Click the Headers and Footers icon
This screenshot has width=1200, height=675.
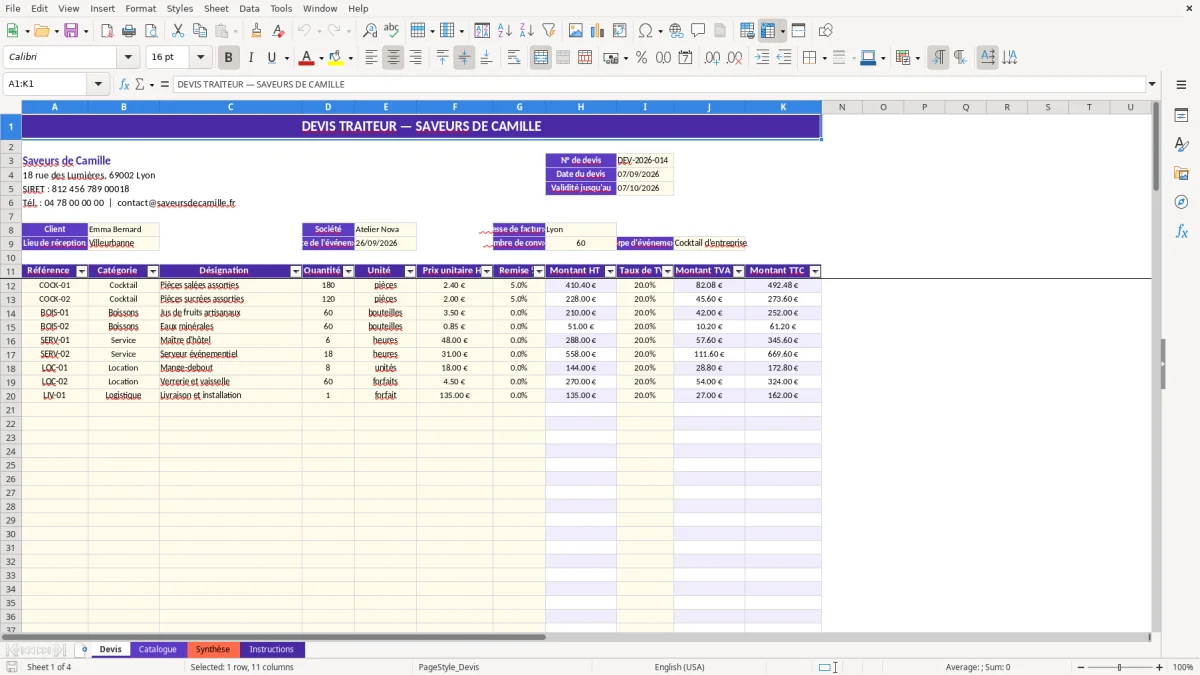coord(720,30)
